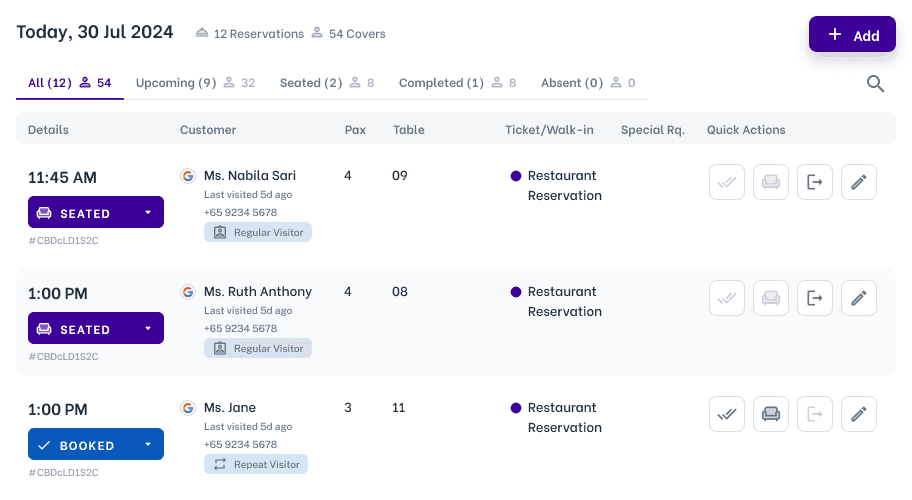Click the Customer column header
Image resolution: width=912 pixels, height=500 pixels.
[208, 130]
